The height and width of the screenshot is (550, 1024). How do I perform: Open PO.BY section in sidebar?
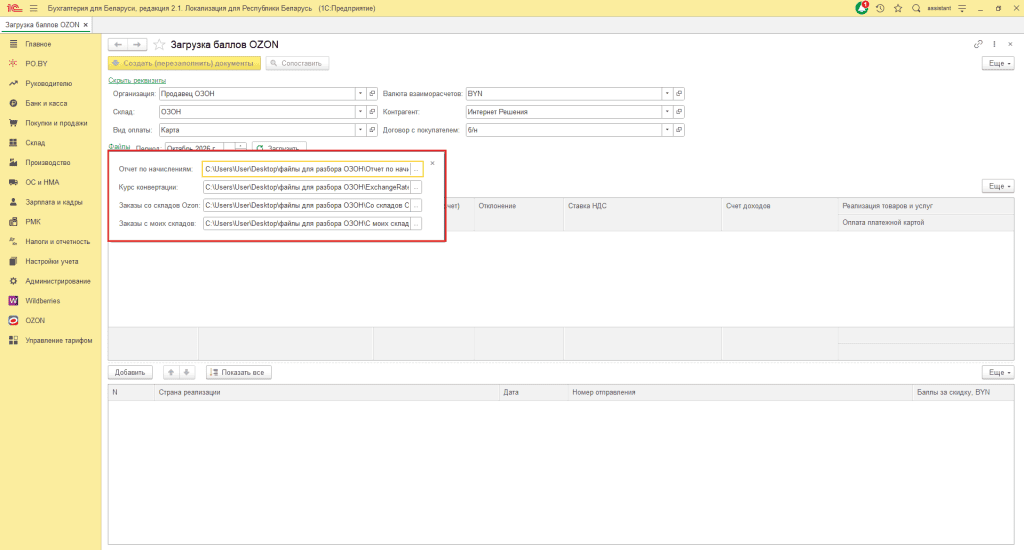point(37,63)
